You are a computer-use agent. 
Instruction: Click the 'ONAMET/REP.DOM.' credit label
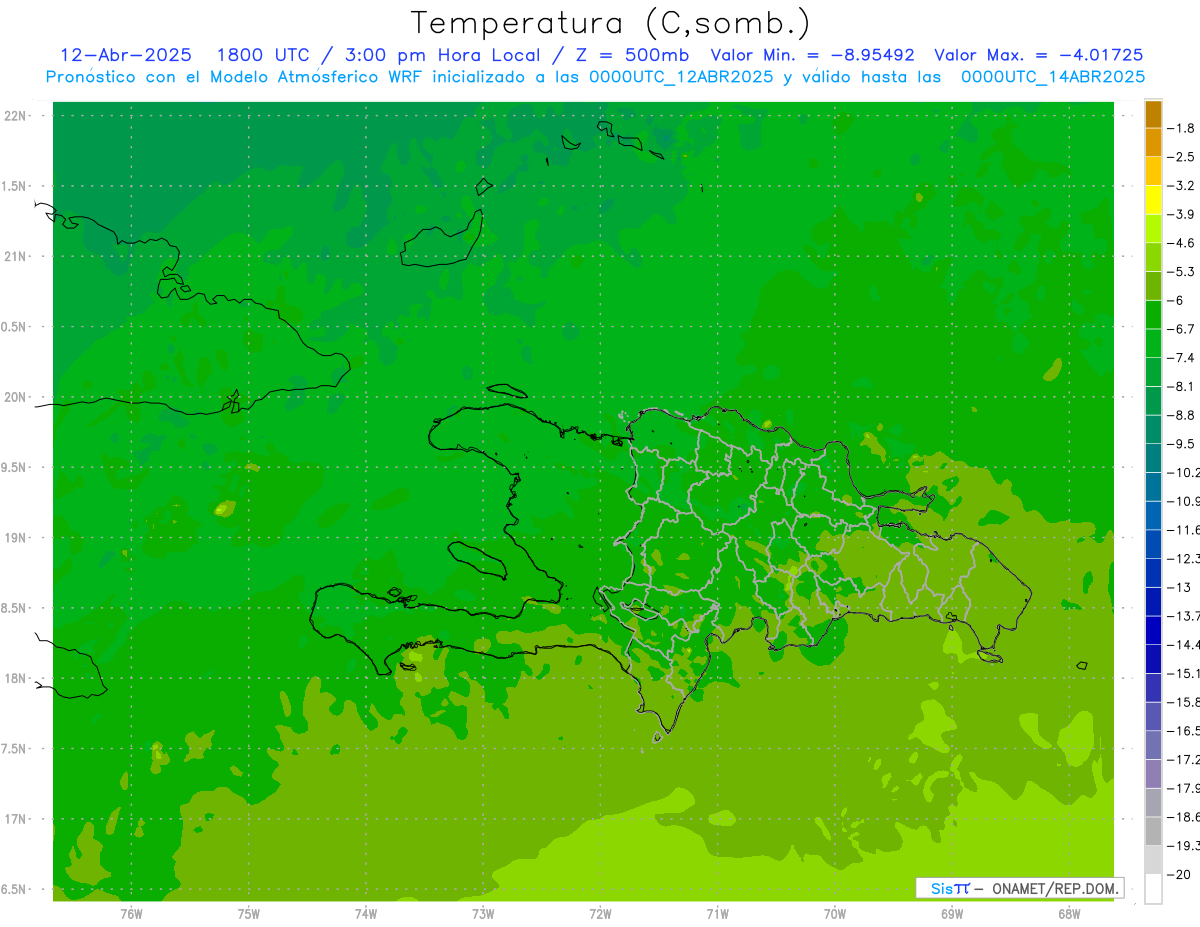click(1056, 888)
